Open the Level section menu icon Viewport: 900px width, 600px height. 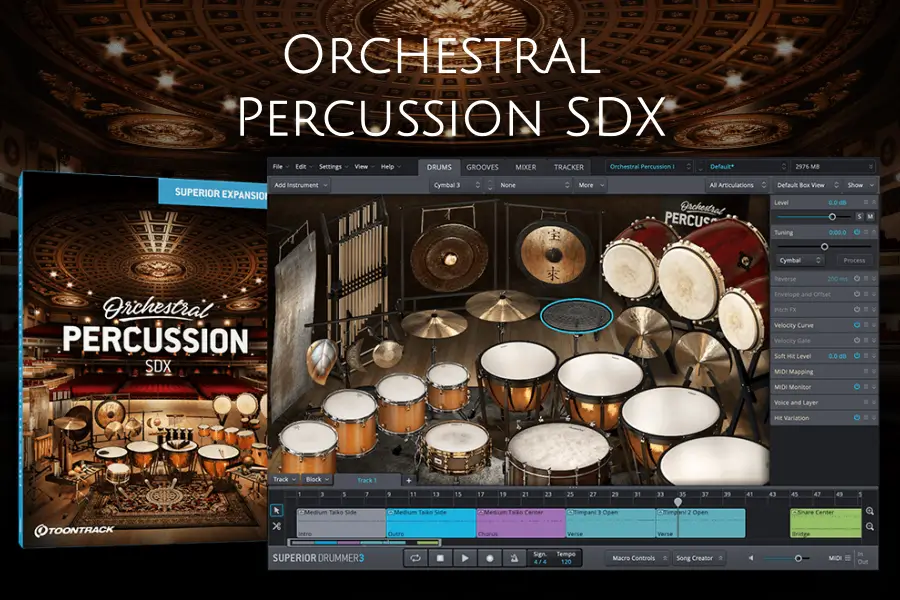pyautogui.click(x=866, y=203)
